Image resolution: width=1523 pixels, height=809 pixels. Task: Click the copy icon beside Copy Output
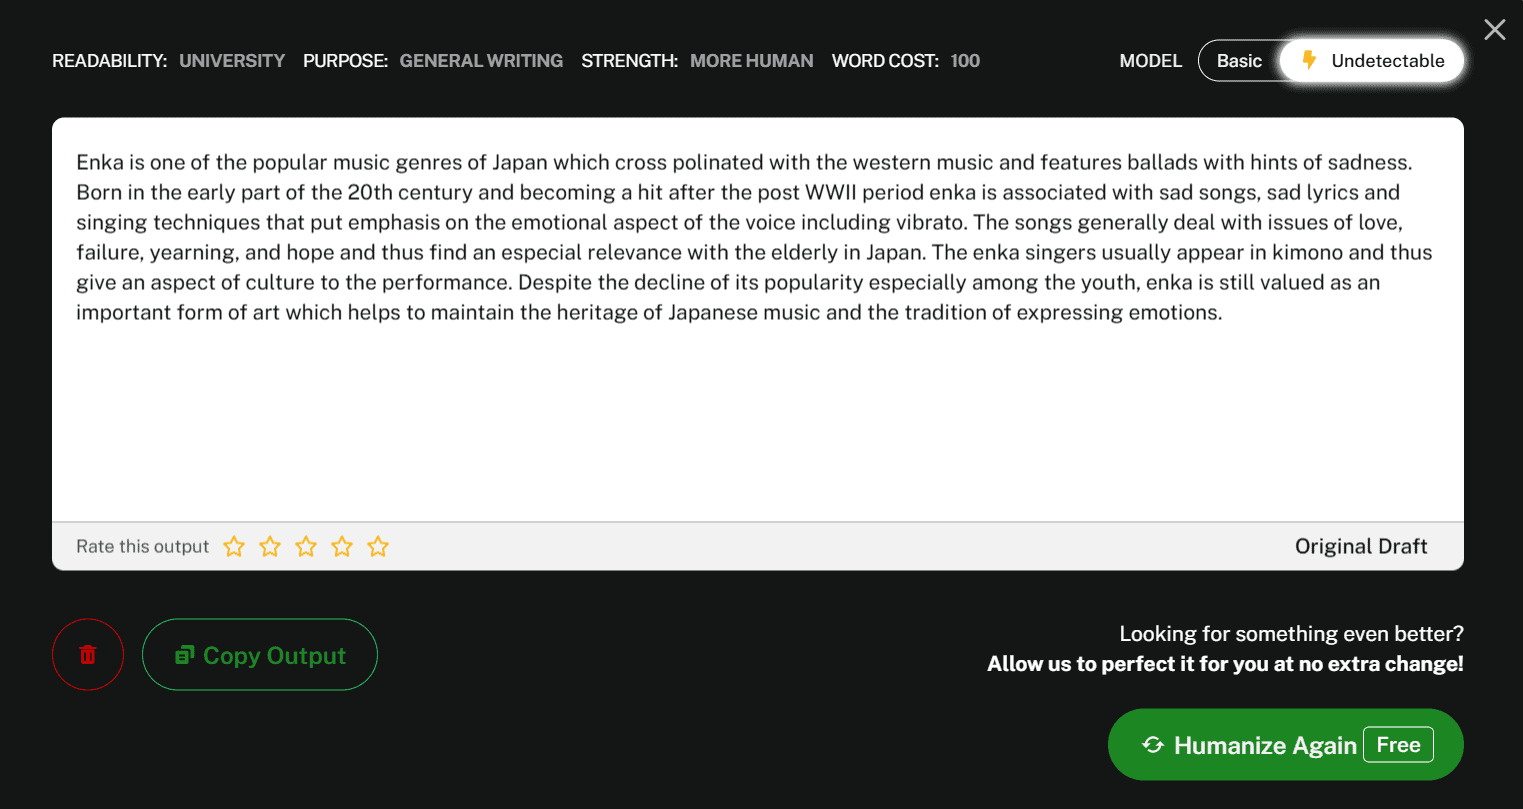[x=184, y=655]
